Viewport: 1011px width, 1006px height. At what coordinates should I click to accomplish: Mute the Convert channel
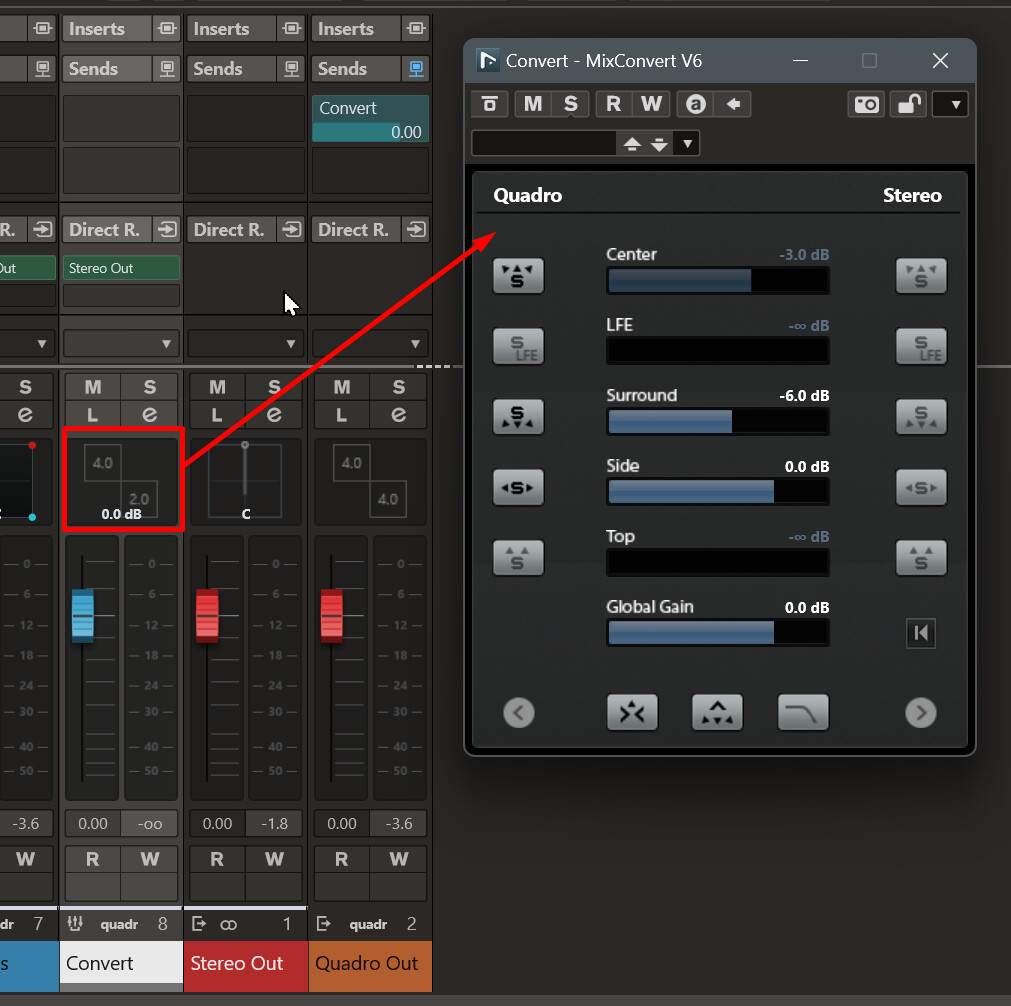click(x=93, y=387)
